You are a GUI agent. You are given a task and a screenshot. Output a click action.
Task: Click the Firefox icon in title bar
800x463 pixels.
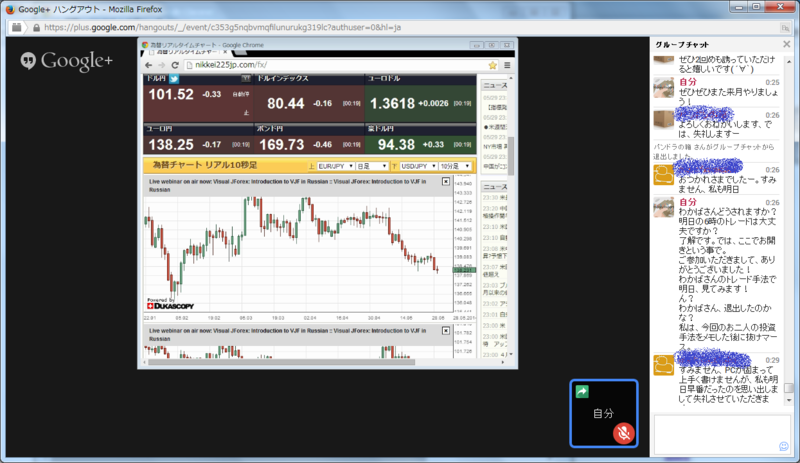click(x=10, y=9)
